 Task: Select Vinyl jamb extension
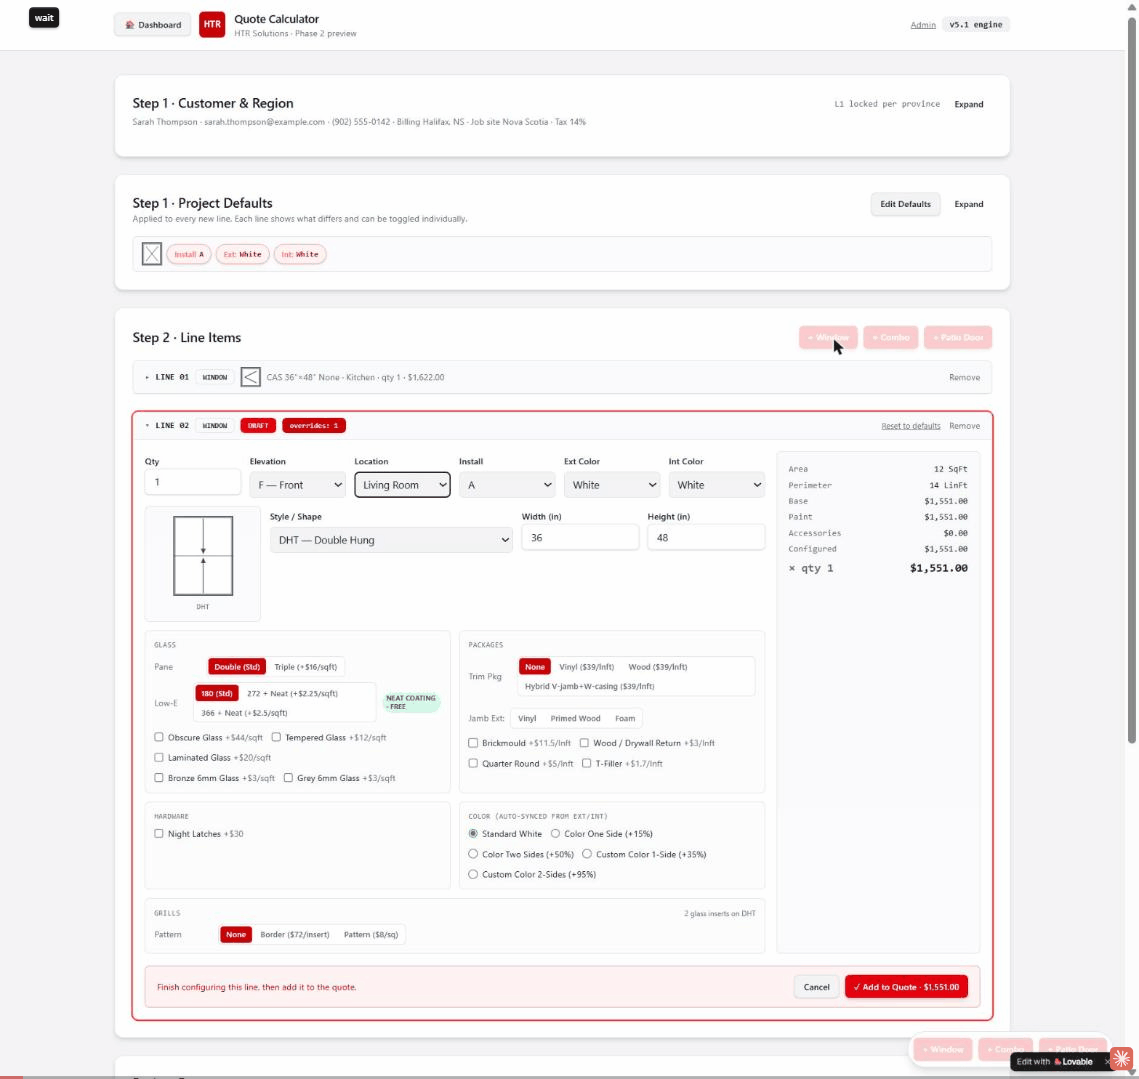(x=527, y=719)
